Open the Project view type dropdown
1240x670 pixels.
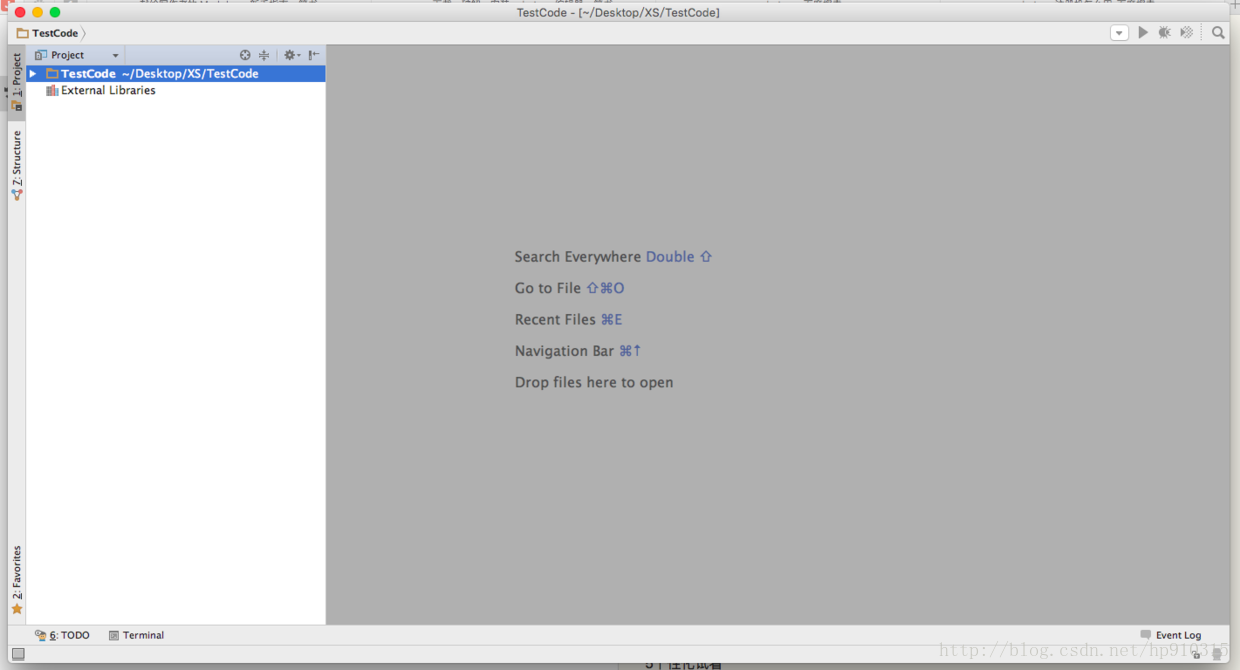pyautogui.click(x=77, y=55)
